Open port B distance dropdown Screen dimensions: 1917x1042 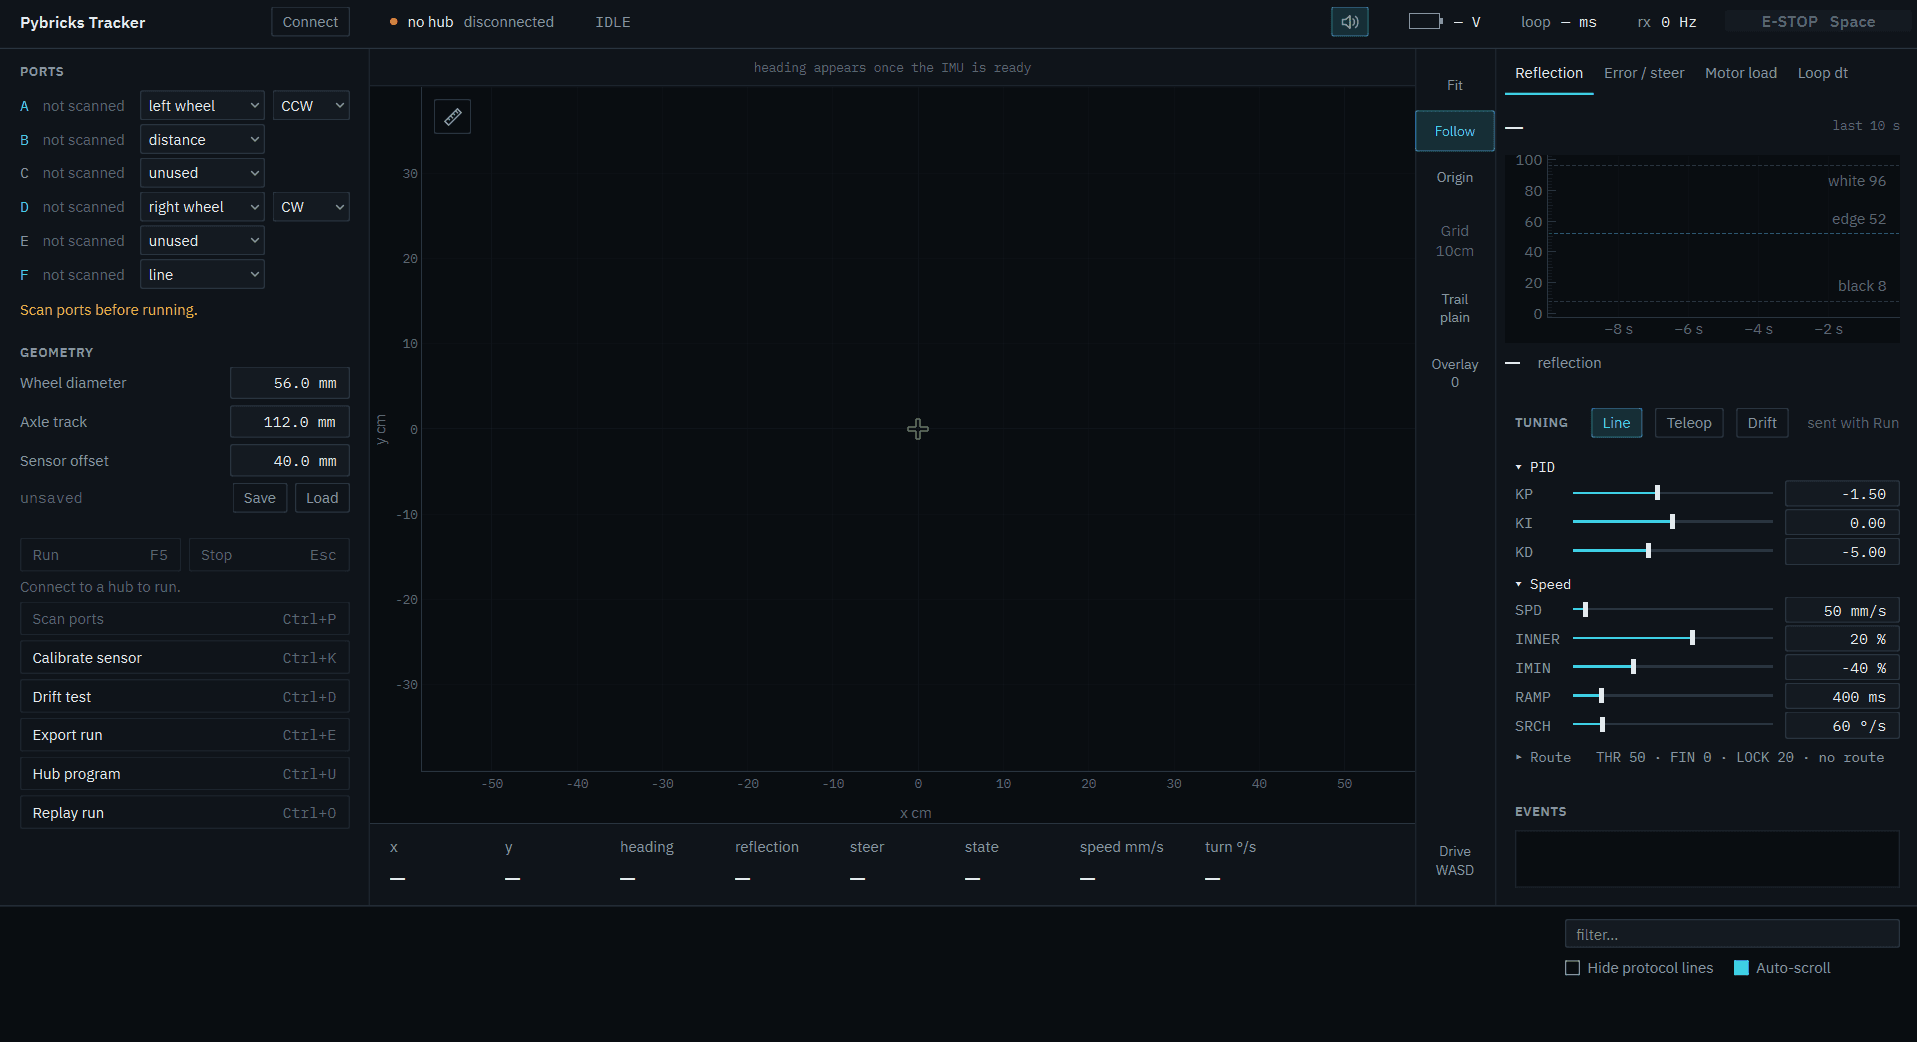pos(202,140)
